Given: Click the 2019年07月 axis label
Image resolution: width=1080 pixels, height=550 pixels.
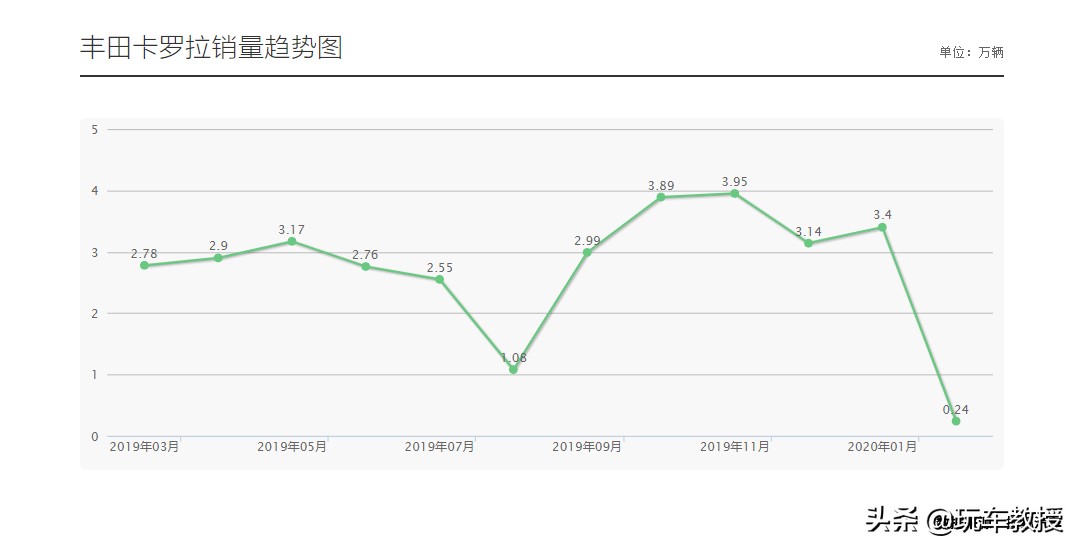Looking at the screenshot, I should click(439, 447).
